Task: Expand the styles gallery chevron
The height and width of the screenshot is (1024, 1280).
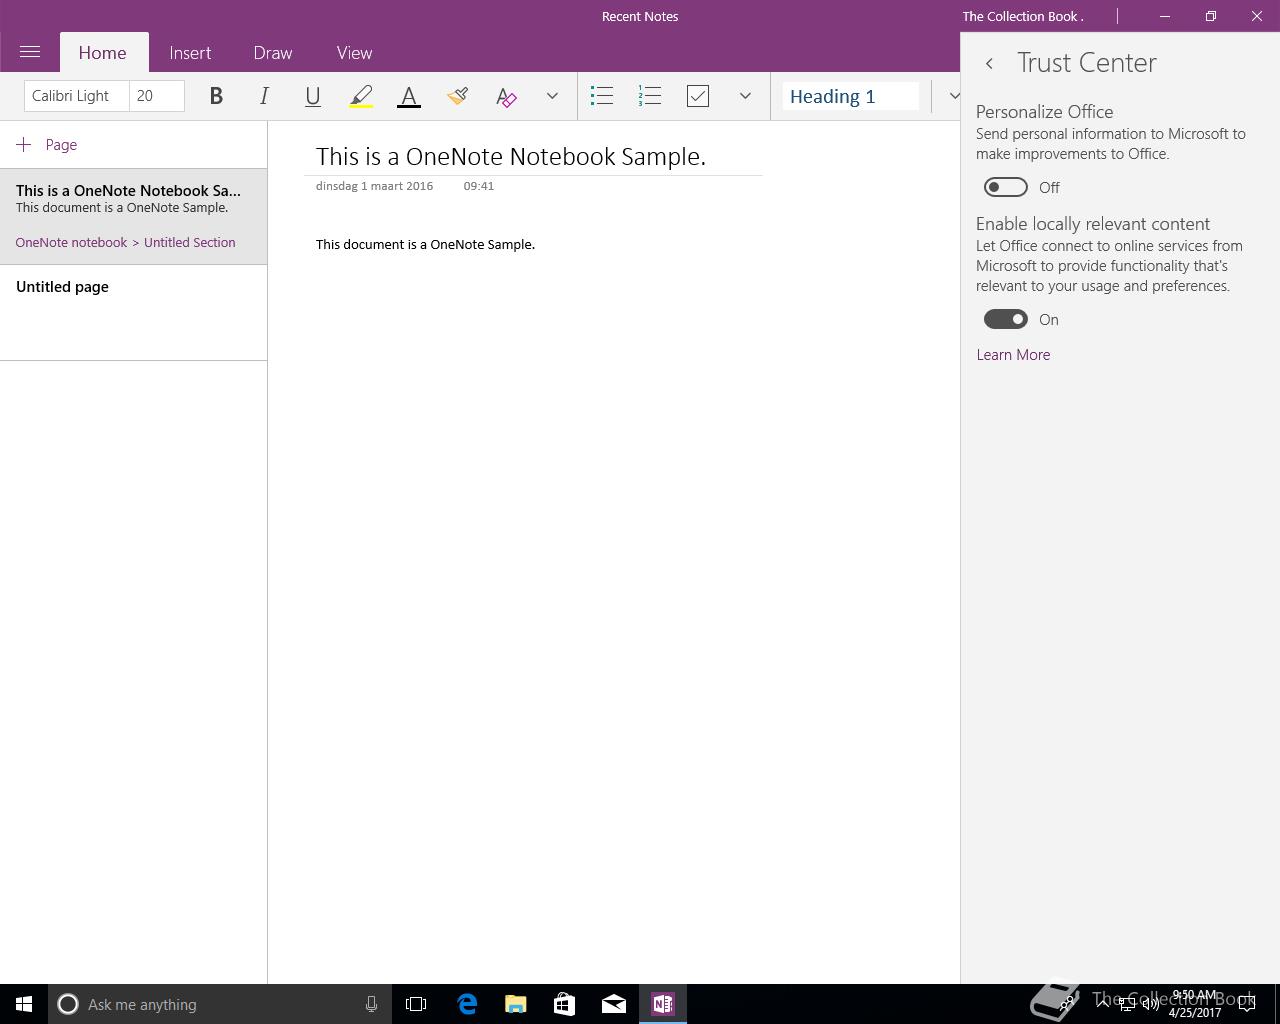Action: pyautogui.click(x=953, y=96)
